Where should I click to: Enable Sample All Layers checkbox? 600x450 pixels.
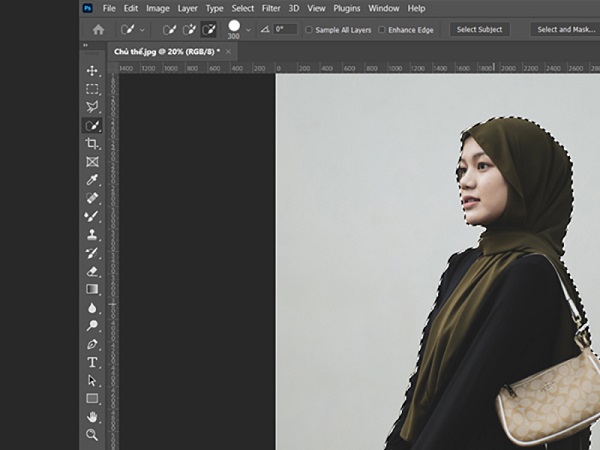coord(309,29)
